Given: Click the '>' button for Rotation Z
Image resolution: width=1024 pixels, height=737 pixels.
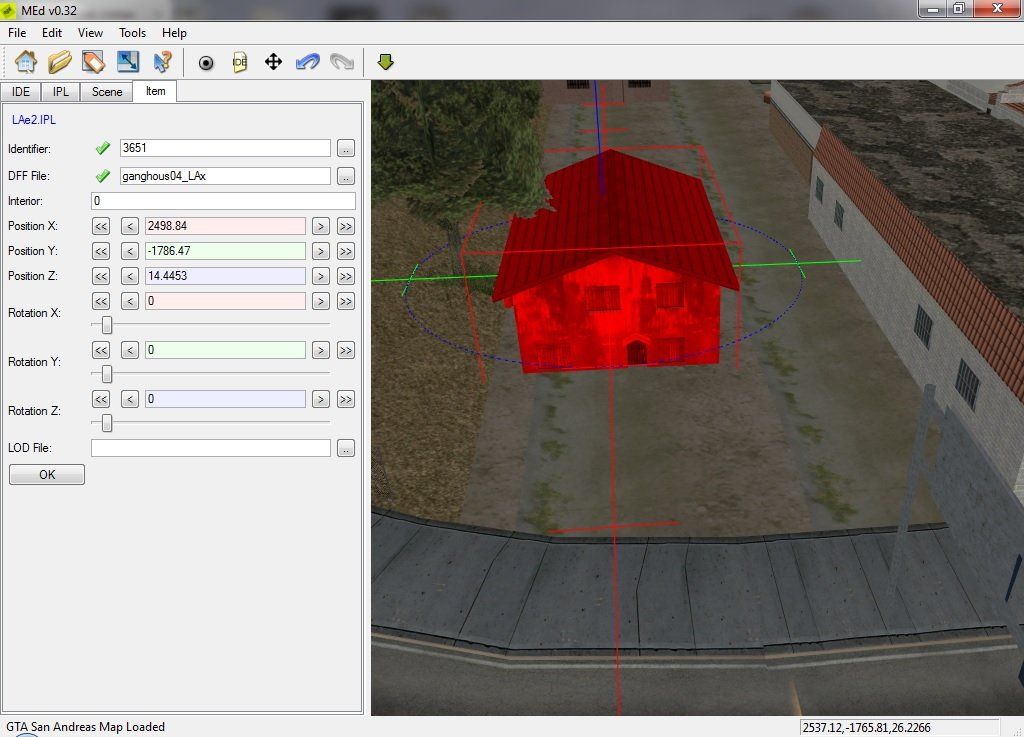Looking at the screenshot, I should (x=321, y=400).
